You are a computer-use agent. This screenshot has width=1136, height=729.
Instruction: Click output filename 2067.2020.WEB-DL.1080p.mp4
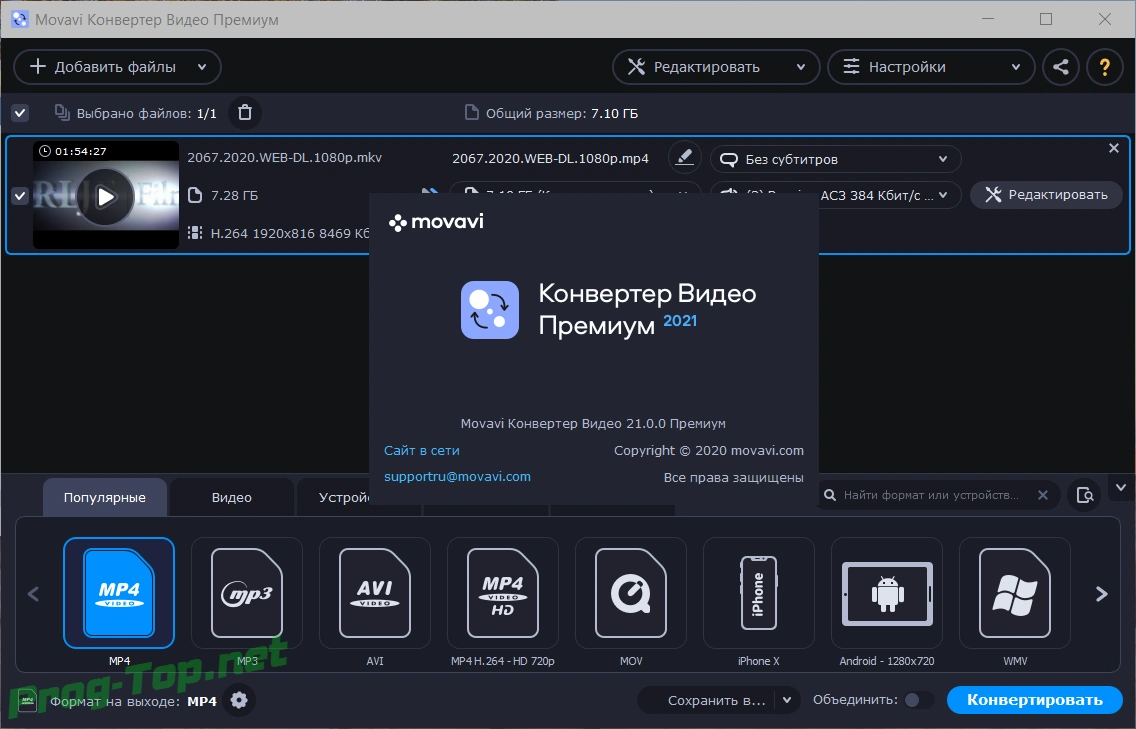pyautogui.click(x=551, y=159)
